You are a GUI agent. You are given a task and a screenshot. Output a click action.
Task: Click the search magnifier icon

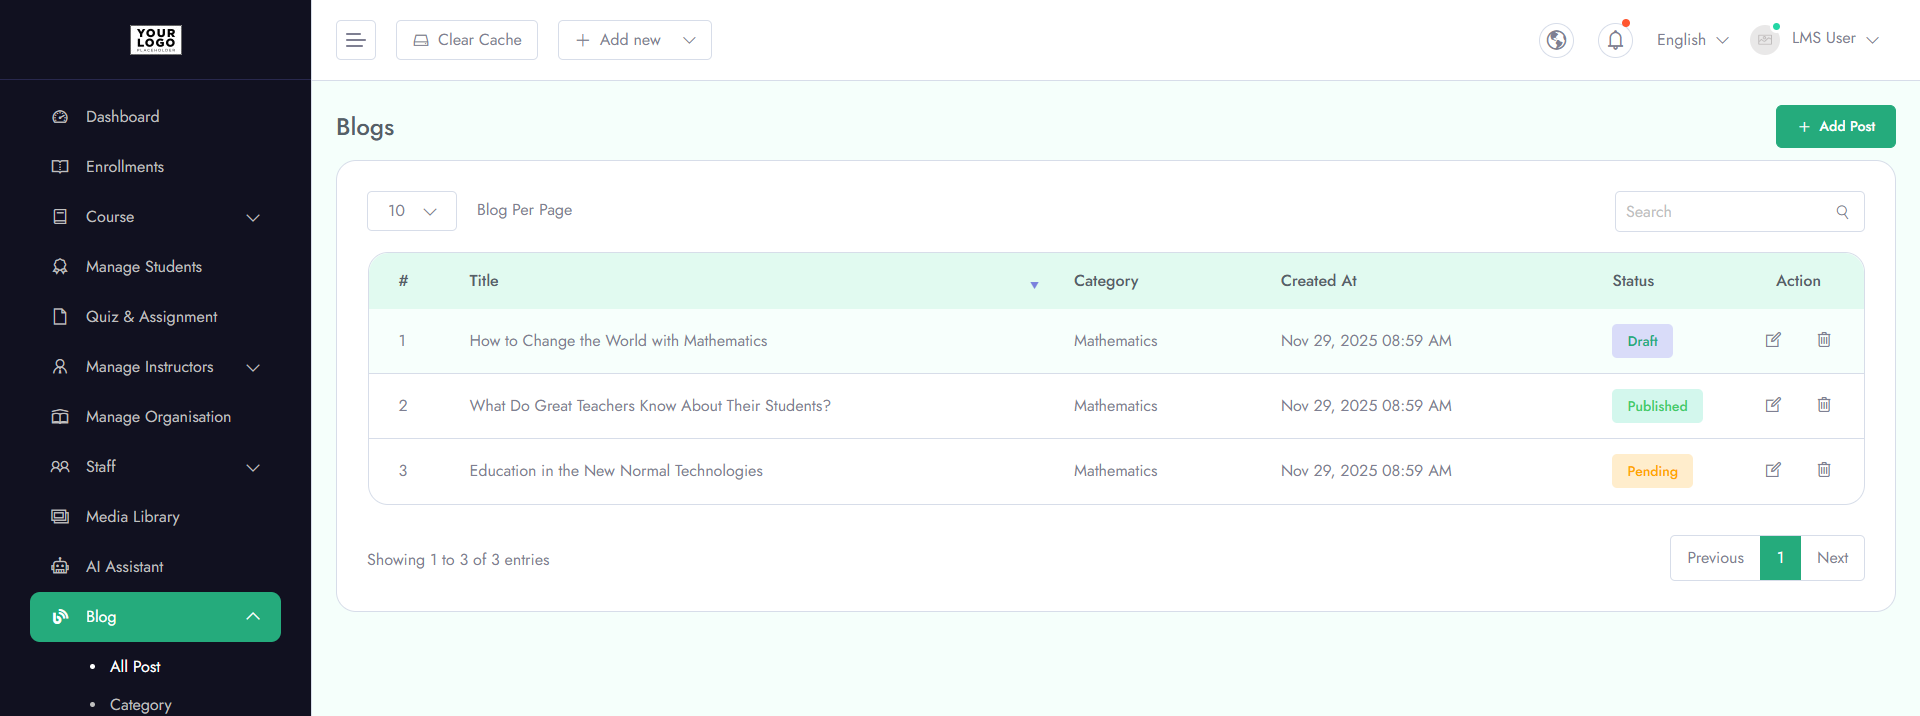point(1842,212)
